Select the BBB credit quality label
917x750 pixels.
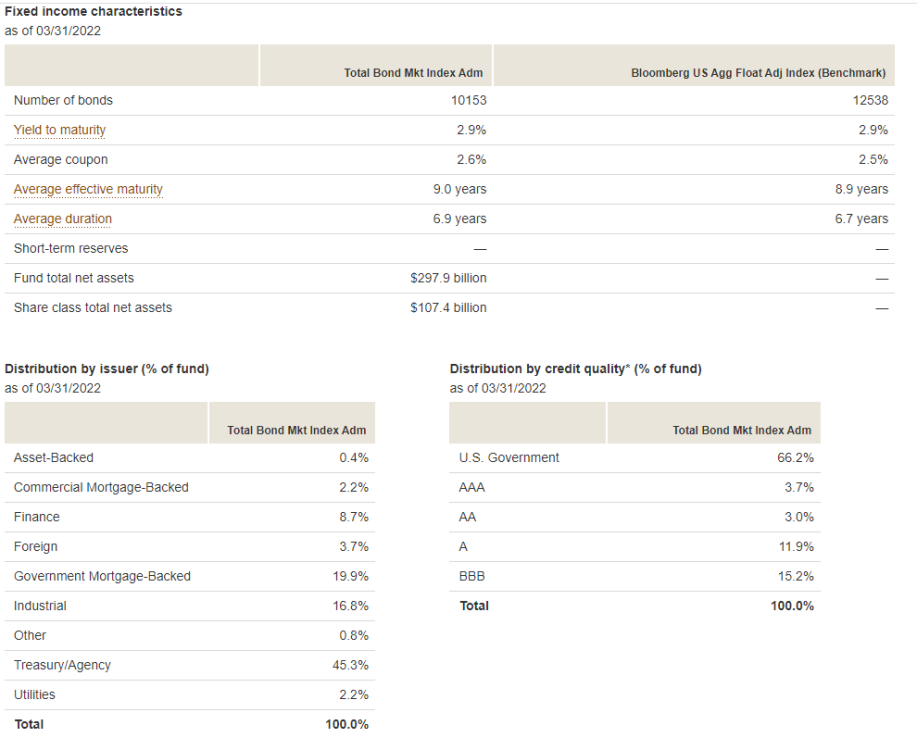(472, 576)
